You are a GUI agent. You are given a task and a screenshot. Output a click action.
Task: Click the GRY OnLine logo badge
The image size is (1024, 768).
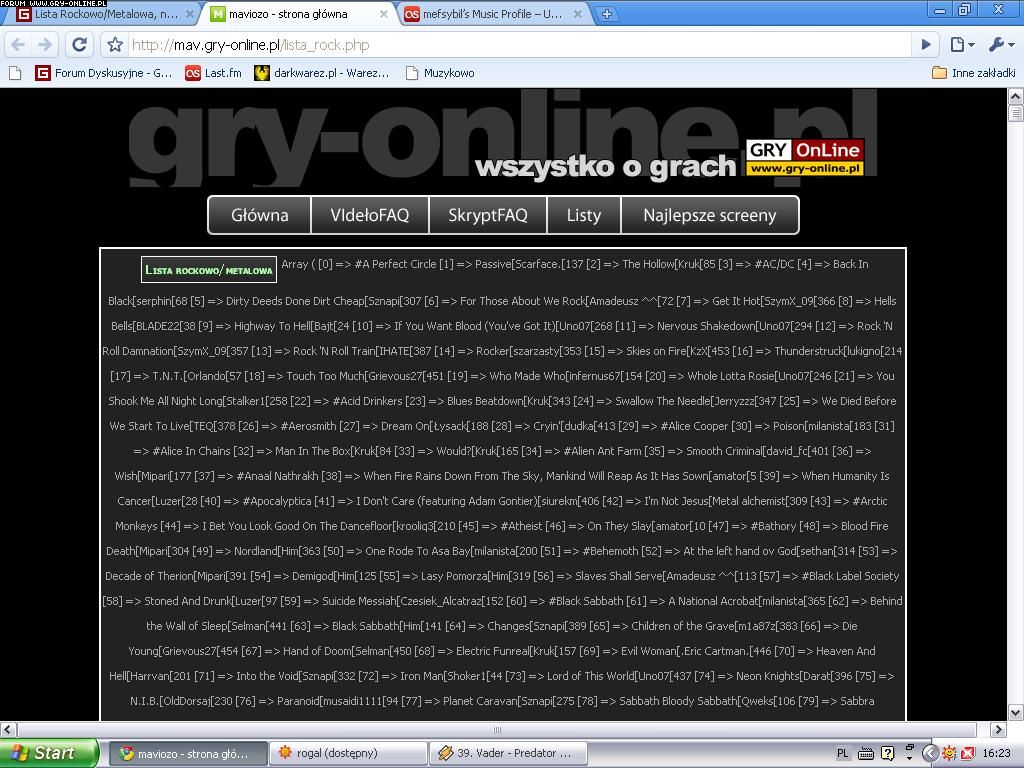pos(805,157)
